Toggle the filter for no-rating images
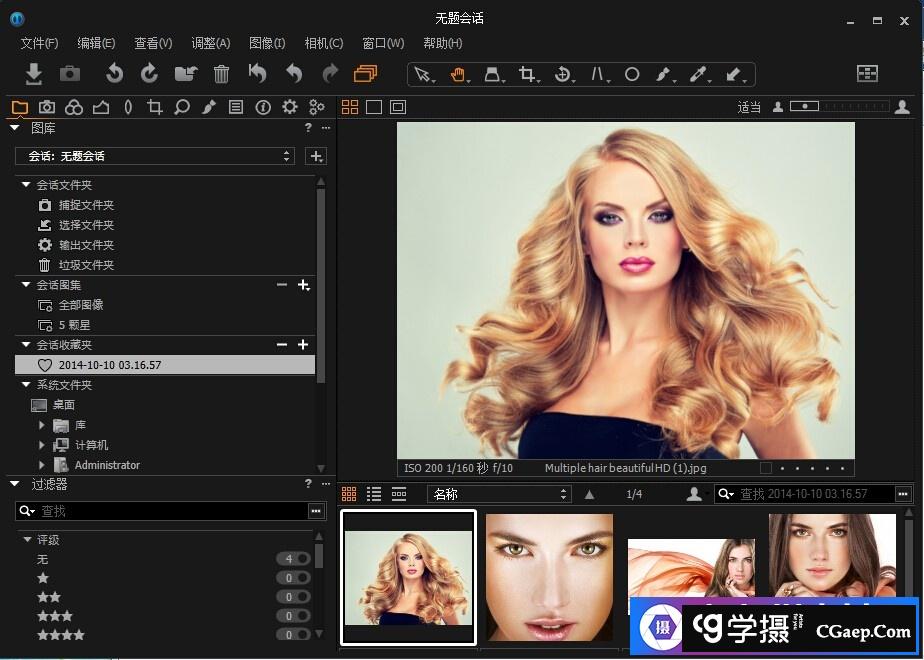The width and height of the screenshot is (924, 660). tap(293, 559)
